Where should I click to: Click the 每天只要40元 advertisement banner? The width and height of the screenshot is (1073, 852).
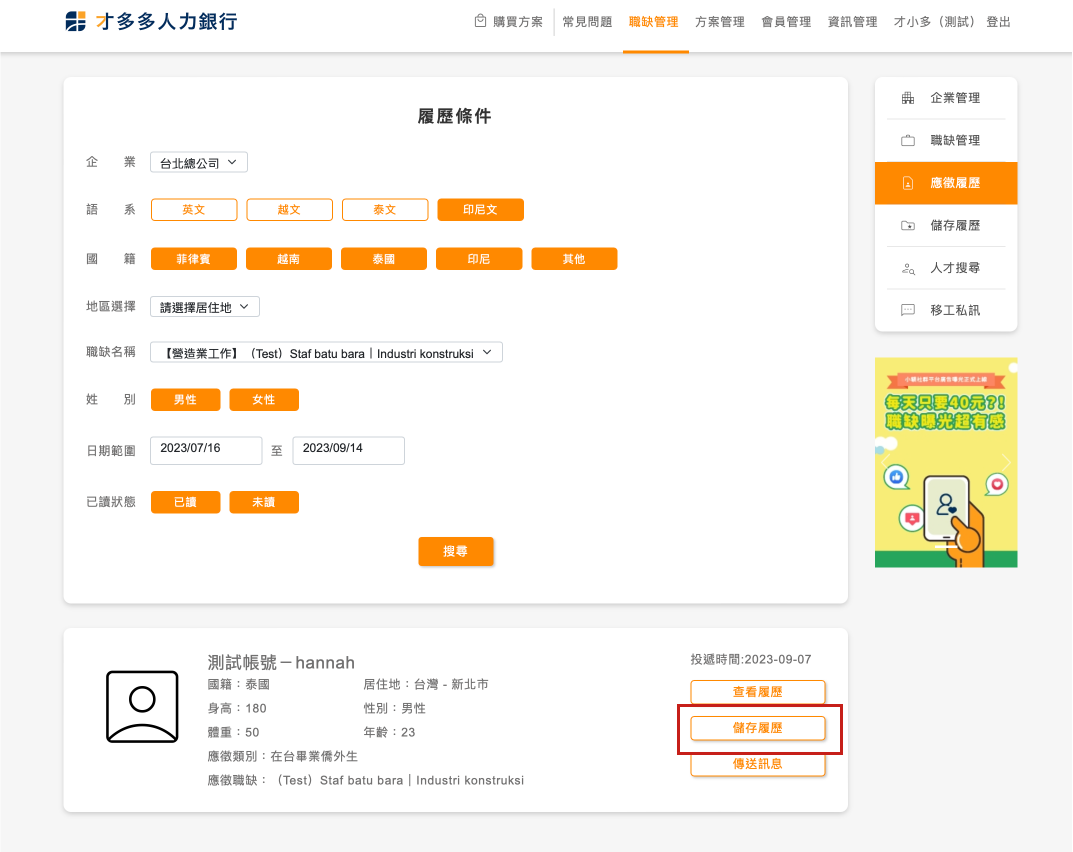pos(946,462)
